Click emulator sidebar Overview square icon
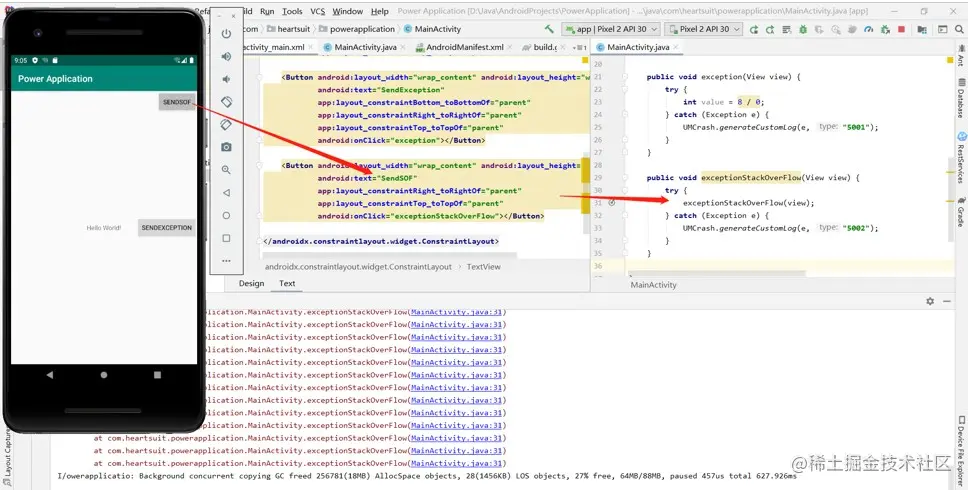This screenshot has height=490, width=968. [227, 238]
